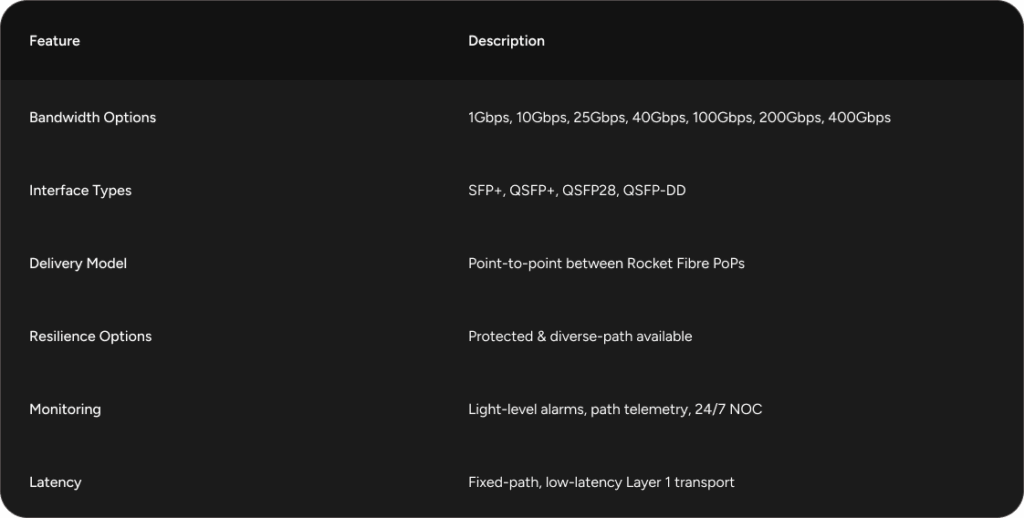Select the Monitoring row label

coord(65,409)
